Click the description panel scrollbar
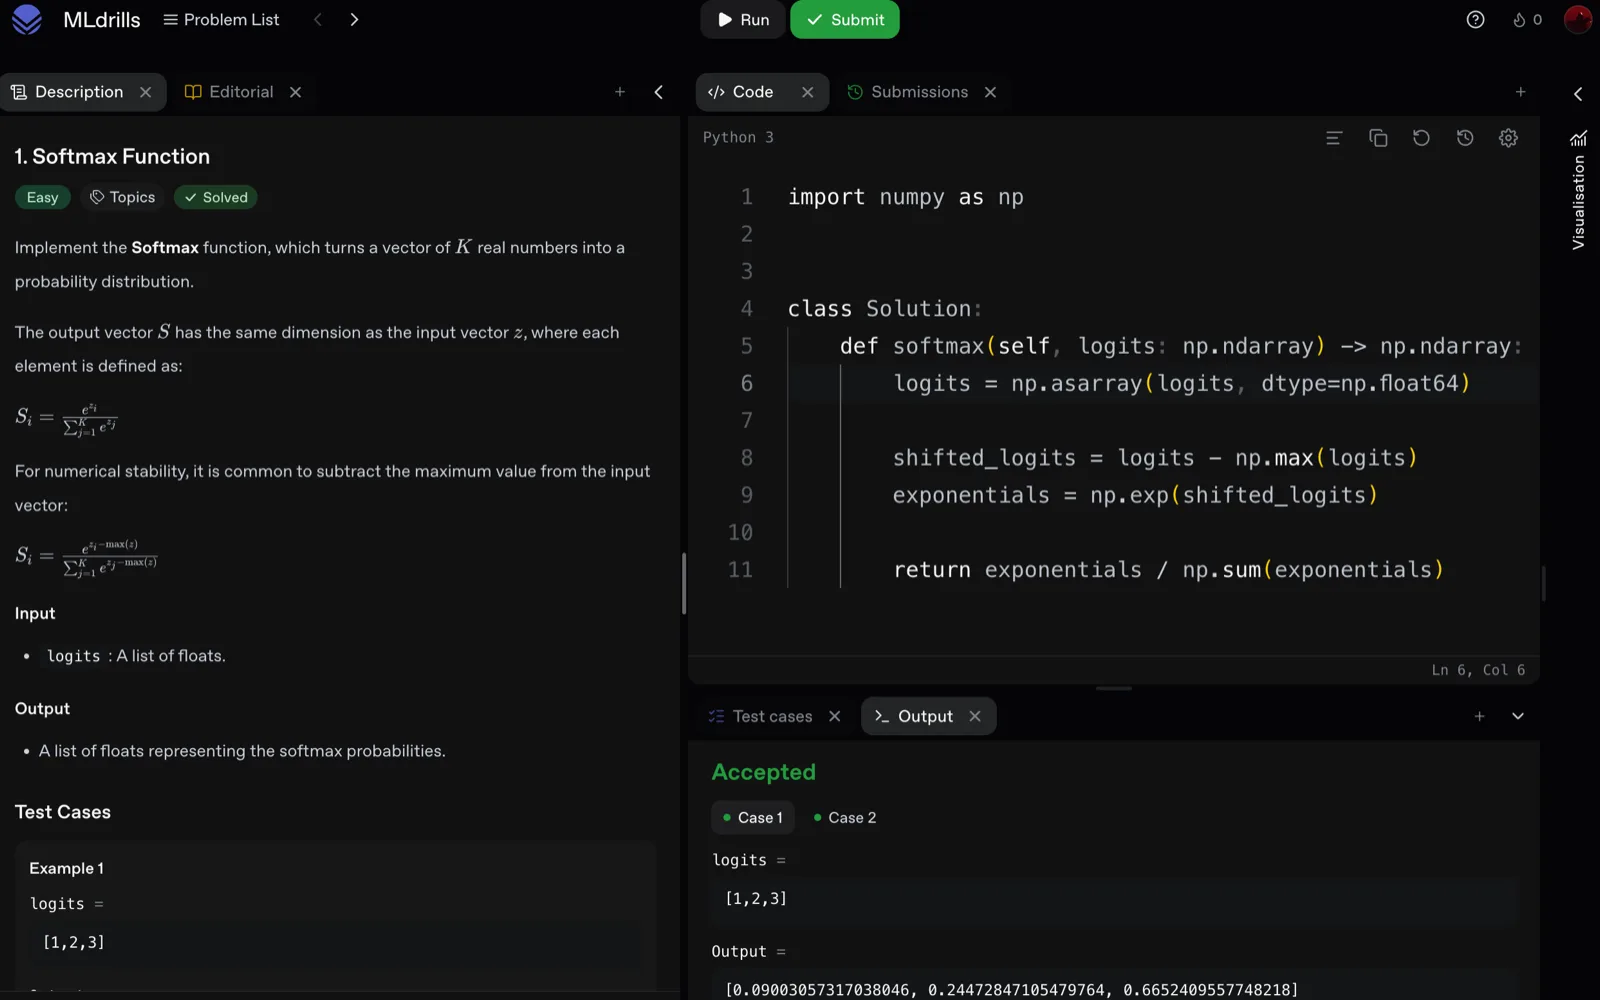1600x1000 pixels. point(684,583)
